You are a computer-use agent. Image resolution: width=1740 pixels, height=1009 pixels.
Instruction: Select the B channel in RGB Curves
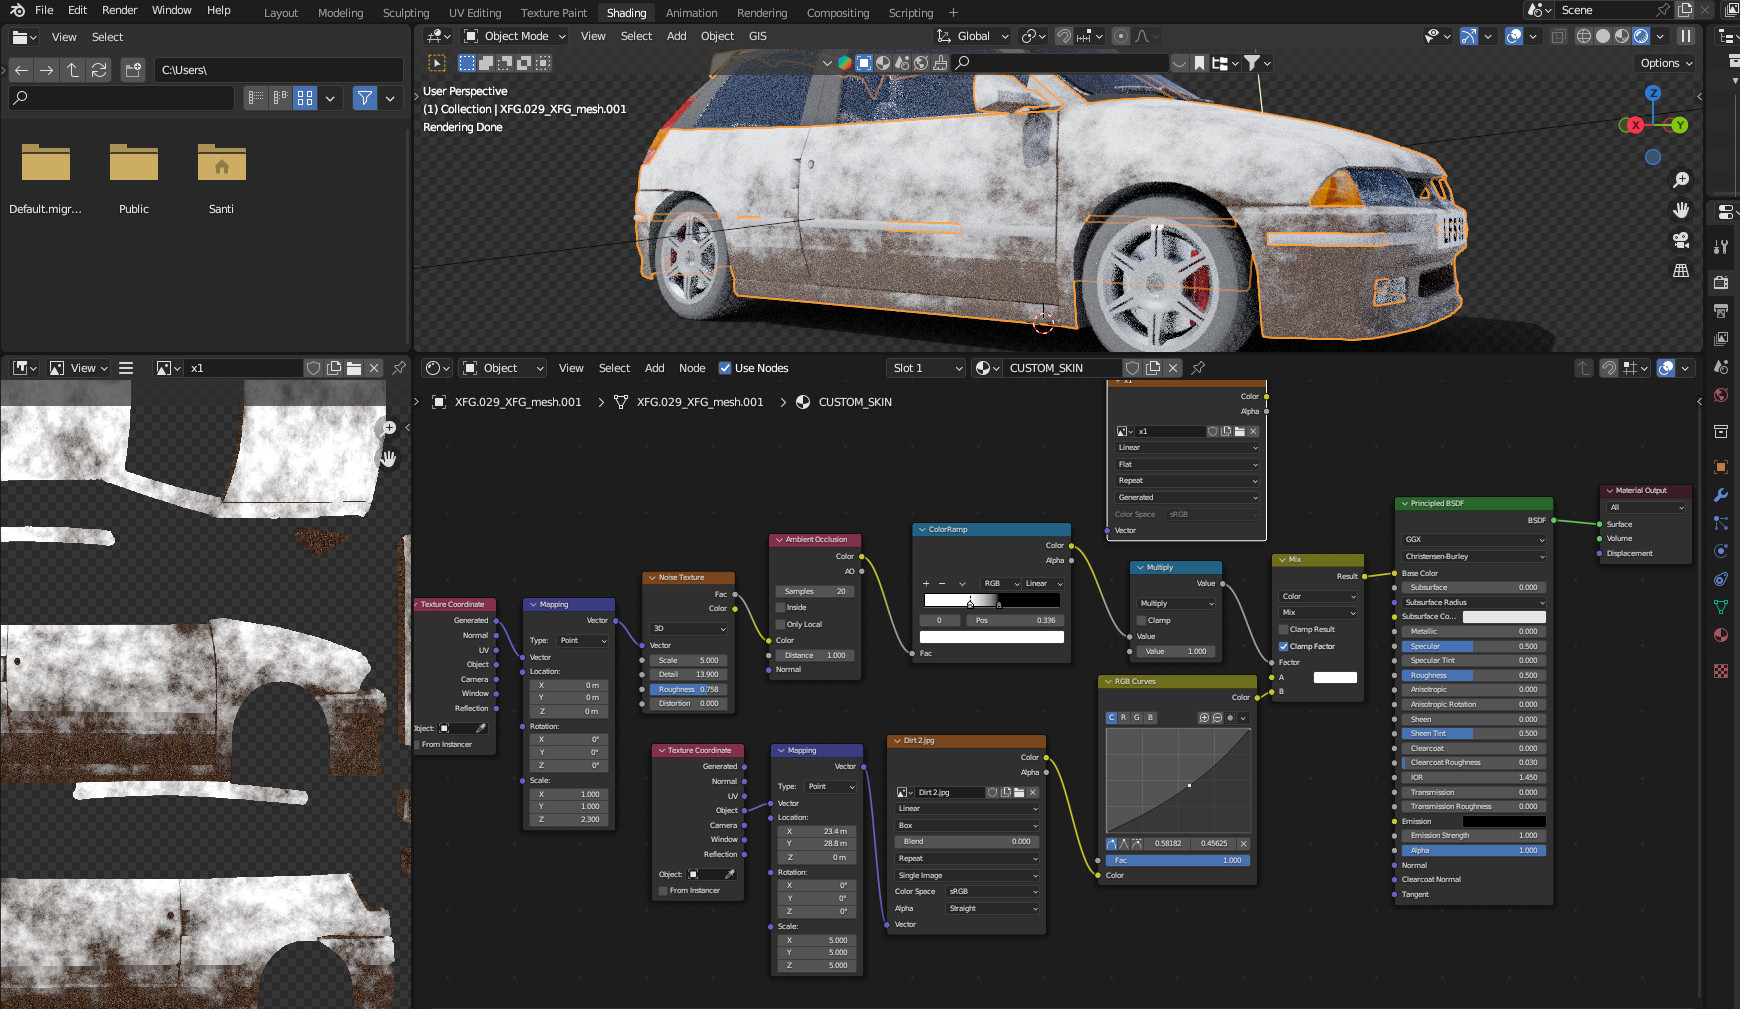click(x=1150, y=718)
